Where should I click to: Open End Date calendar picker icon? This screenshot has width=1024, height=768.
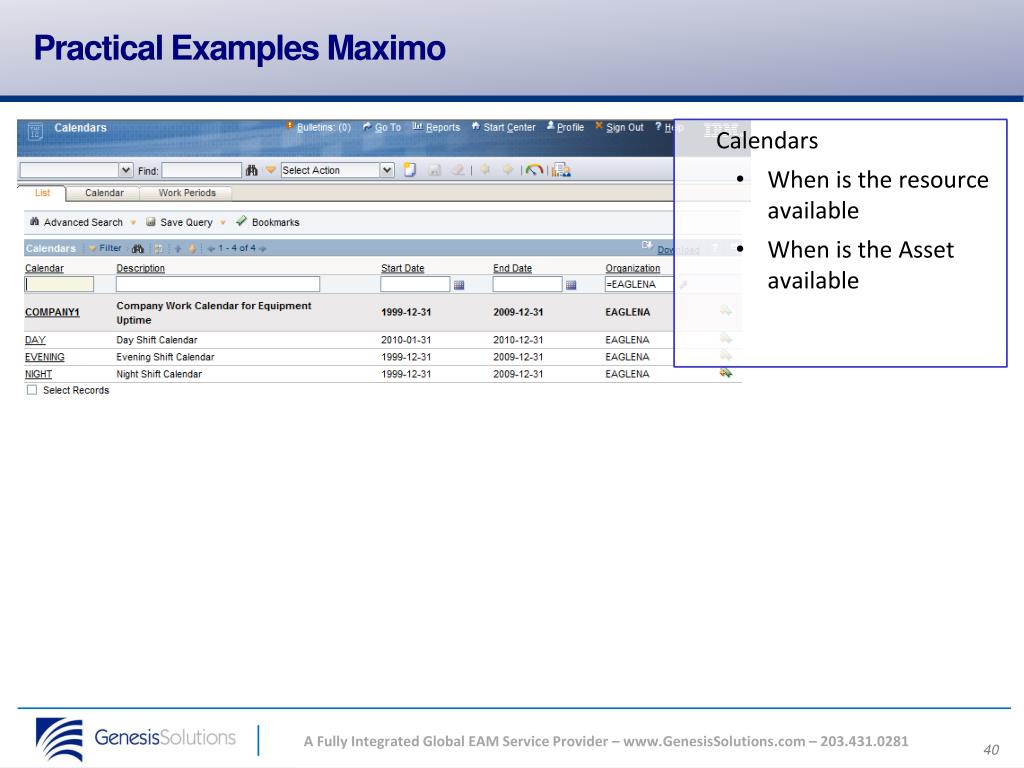pos(571,285)
